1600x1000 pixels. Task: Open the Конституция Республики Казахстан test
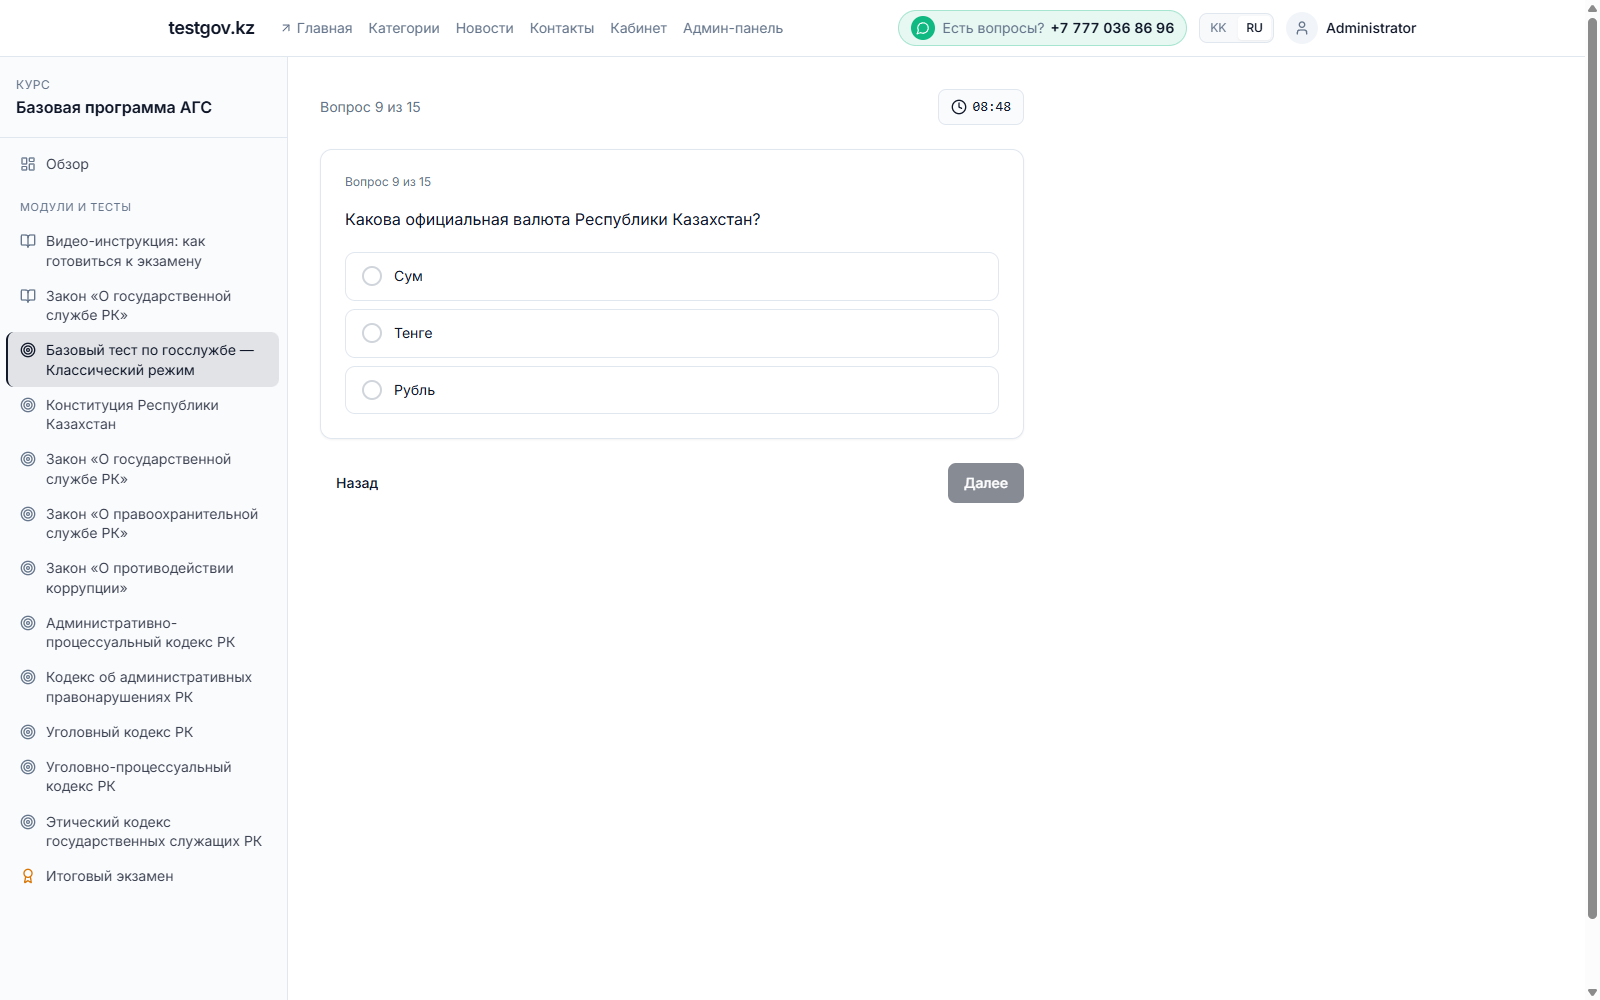(143, 414)
